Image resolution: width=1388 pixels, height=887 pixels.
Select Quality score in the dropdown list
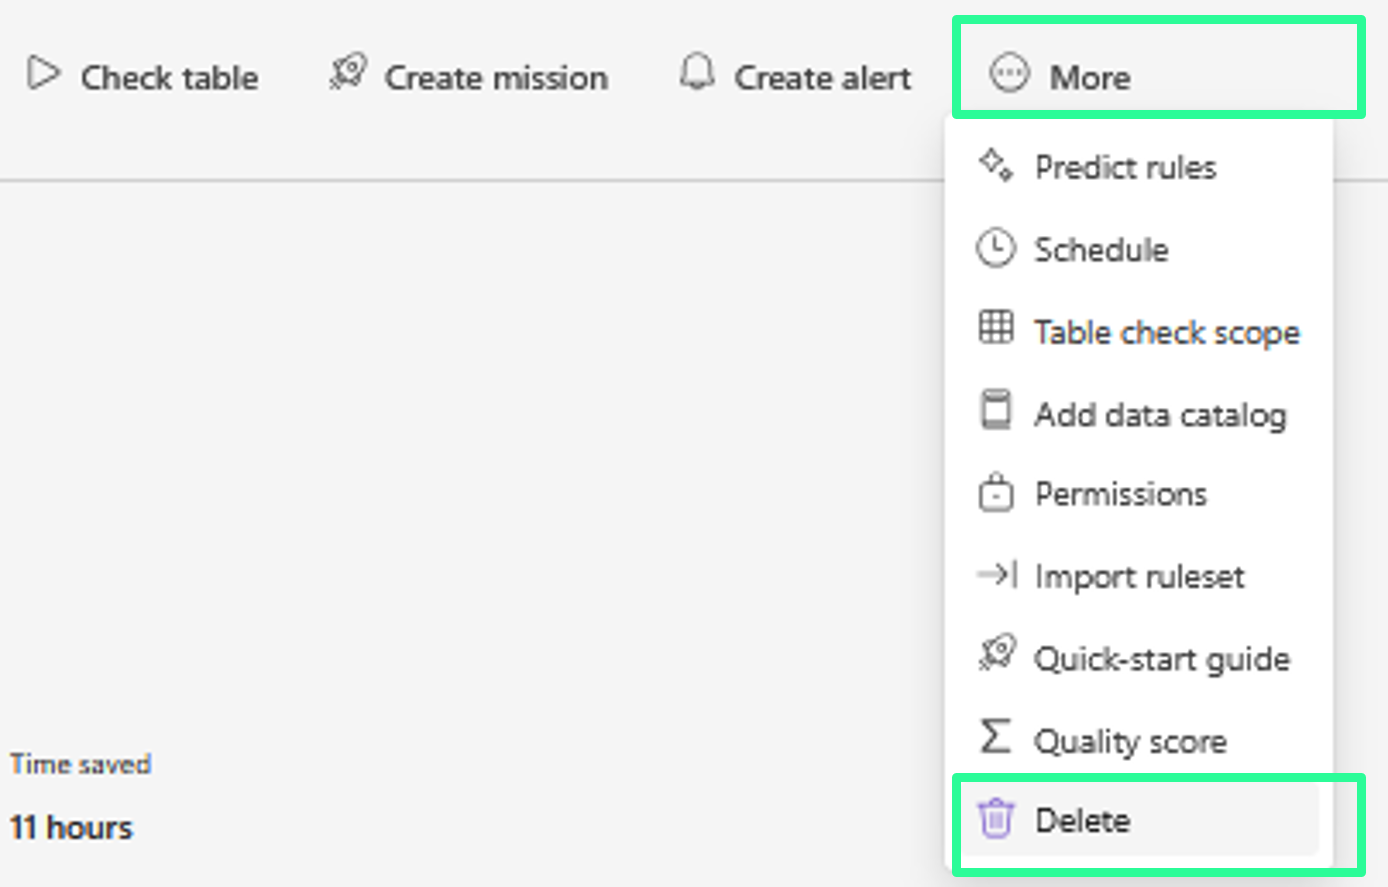point(1130,741)
